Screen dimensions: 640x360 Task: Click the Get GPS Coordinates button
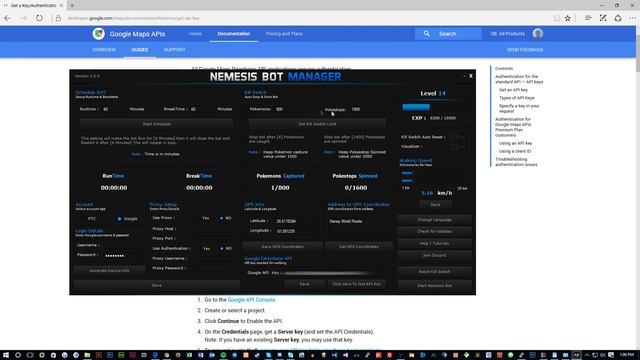pyautogui.click(x=359, y=247)
